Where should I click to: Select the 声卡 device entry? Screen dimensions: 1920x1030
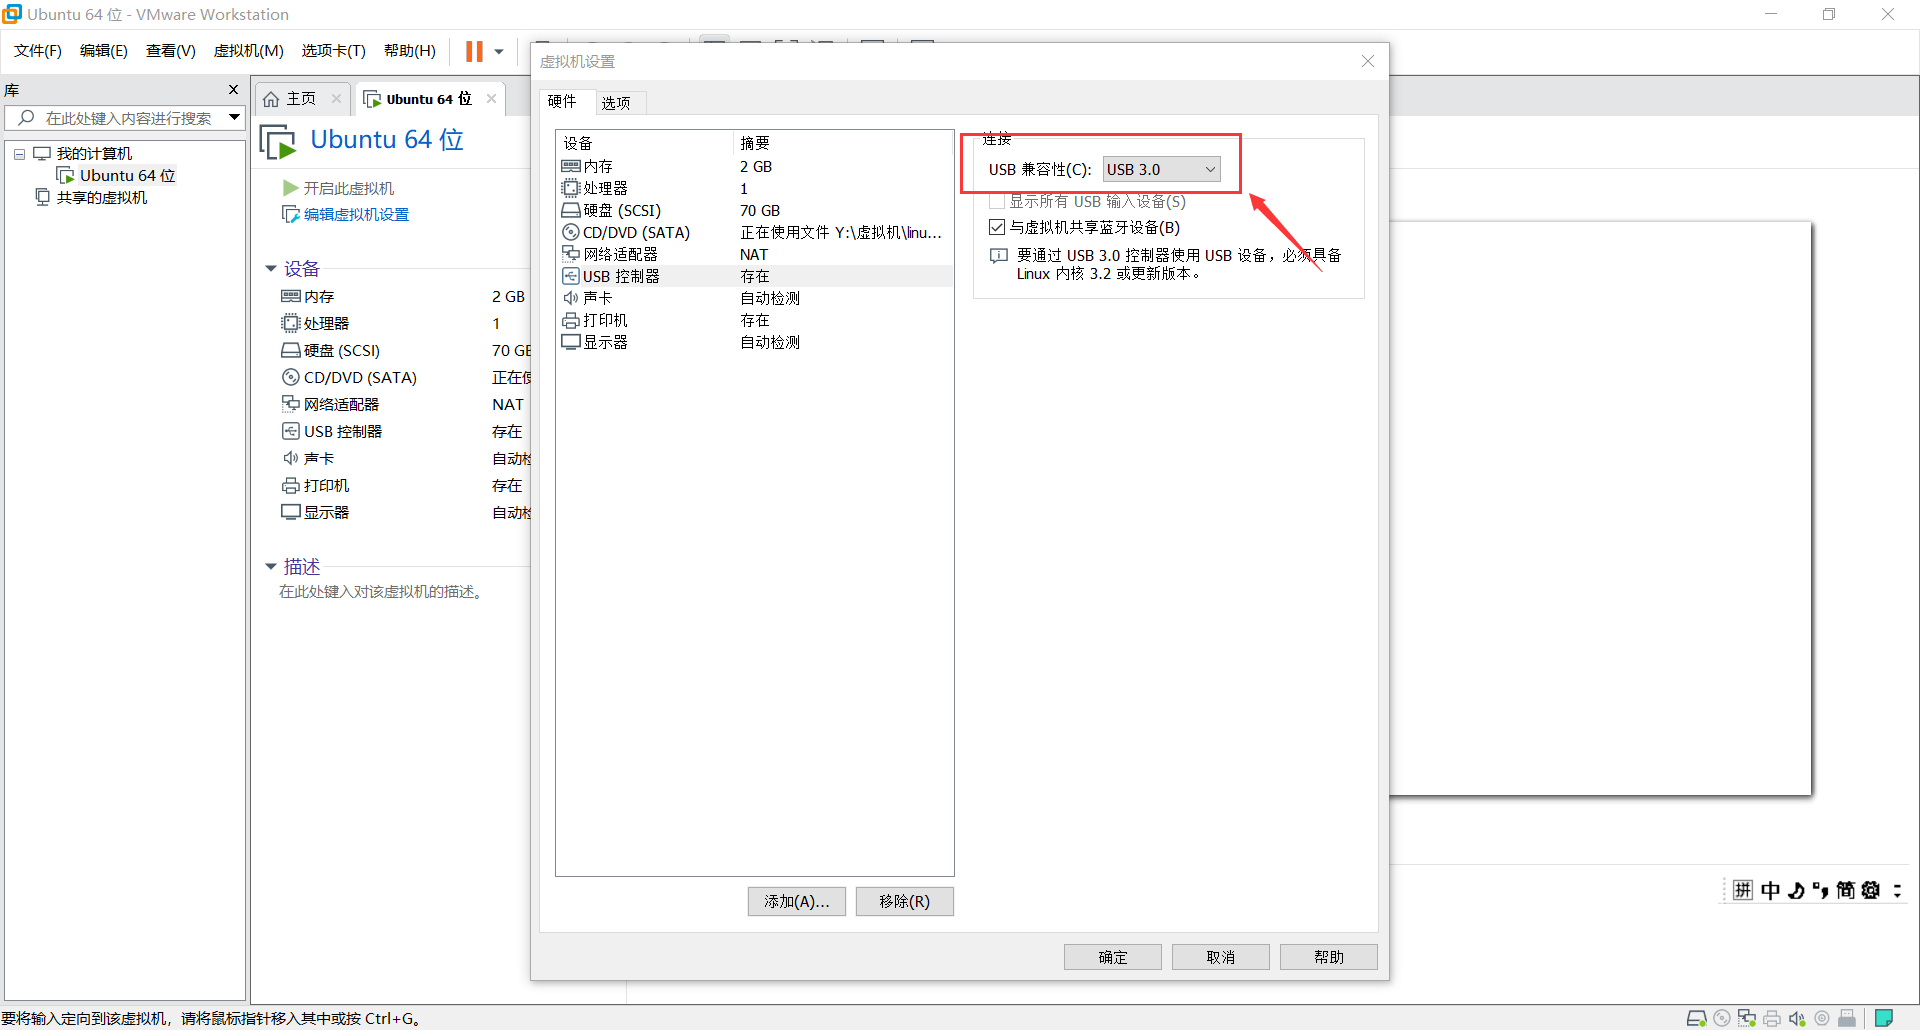(596, 297)
